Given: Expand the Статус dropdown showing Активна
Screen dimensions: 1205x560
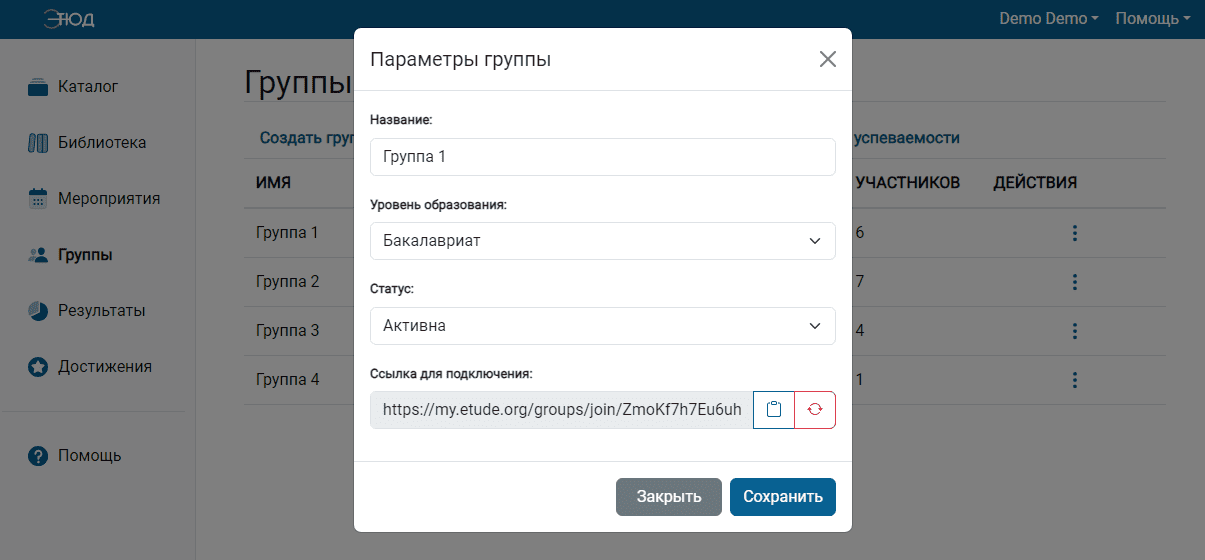Looking at the screenshot, I should click(x=603, y=326).
